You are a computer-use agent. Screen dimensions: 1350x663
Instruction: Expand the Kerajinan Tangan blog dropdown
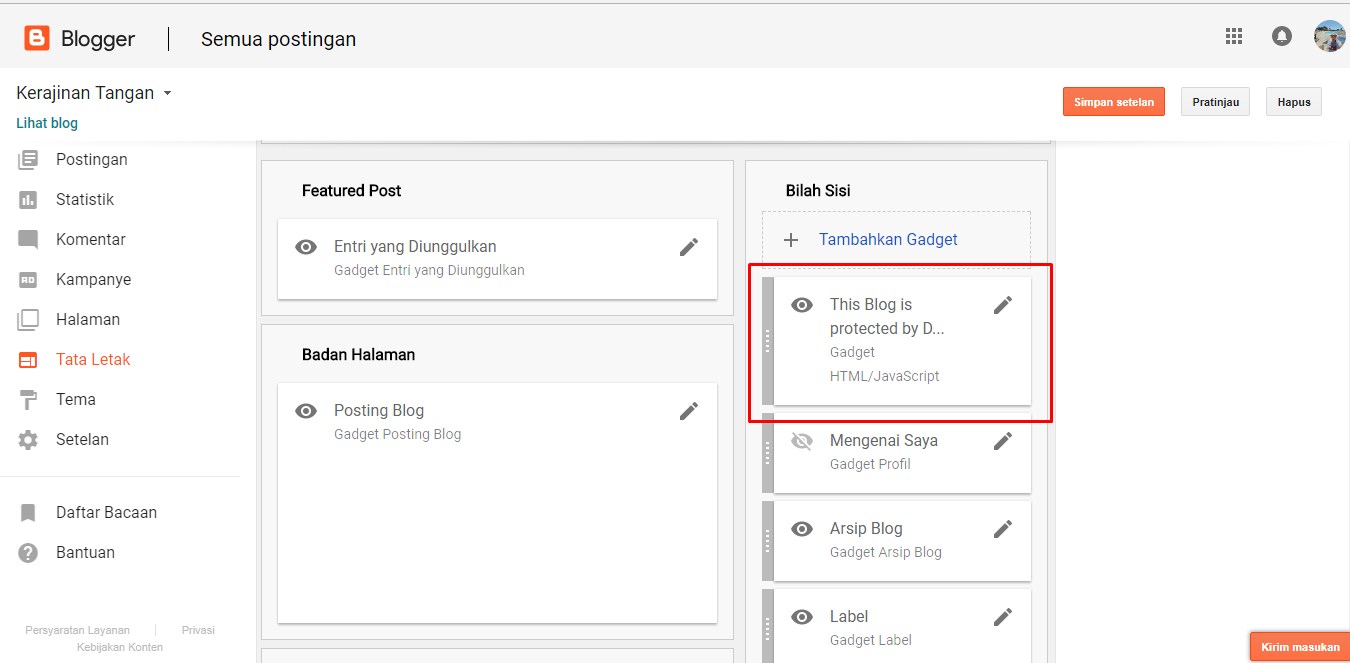(167, 93)
